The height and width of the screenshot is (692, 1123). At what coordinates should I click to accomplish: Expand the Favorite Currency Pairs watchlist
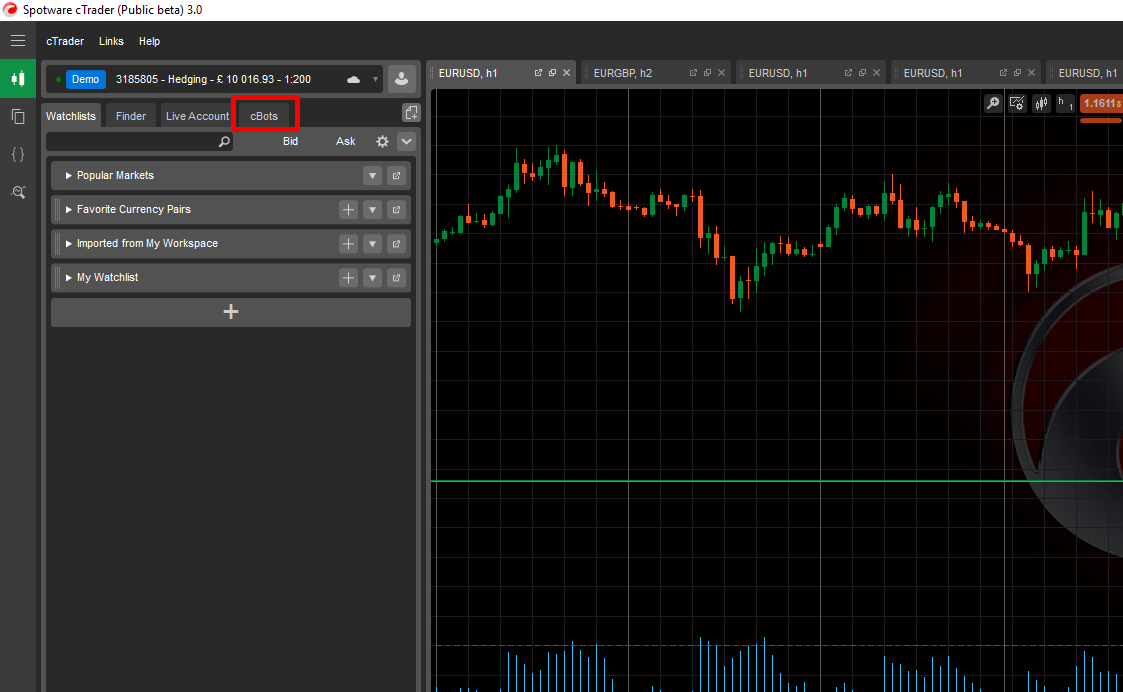[69, 209]
